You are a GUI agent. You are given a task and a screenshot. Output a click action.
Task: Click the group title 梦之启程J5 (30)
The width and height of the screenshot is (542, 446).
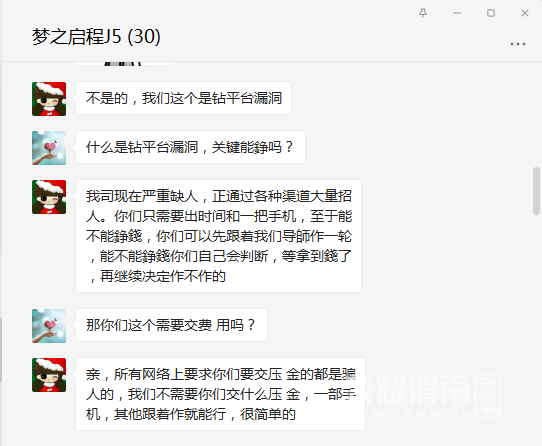(96, 37)
